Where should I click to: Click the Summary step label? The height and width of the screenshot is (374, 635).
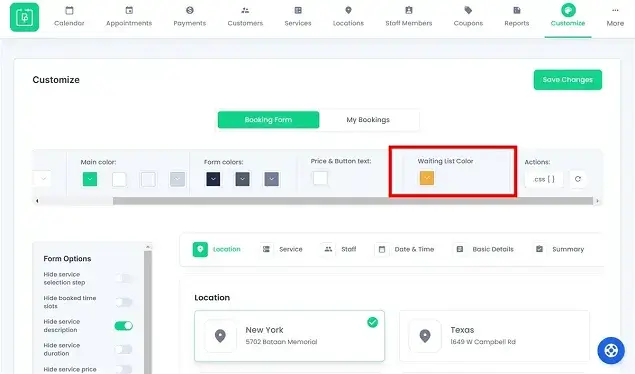(x=568, y=249)
